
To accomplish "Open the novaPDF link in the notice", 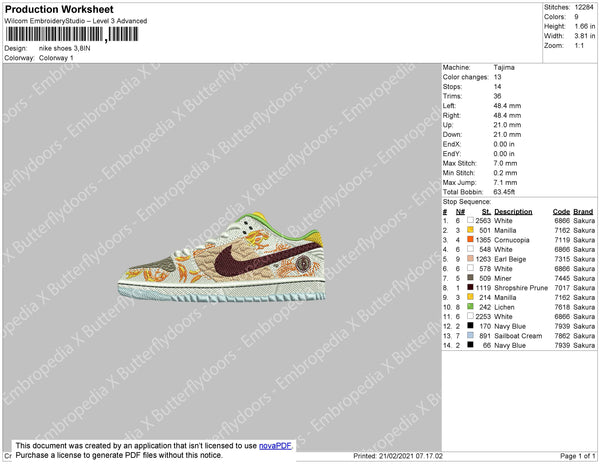I will coord(275,446).
